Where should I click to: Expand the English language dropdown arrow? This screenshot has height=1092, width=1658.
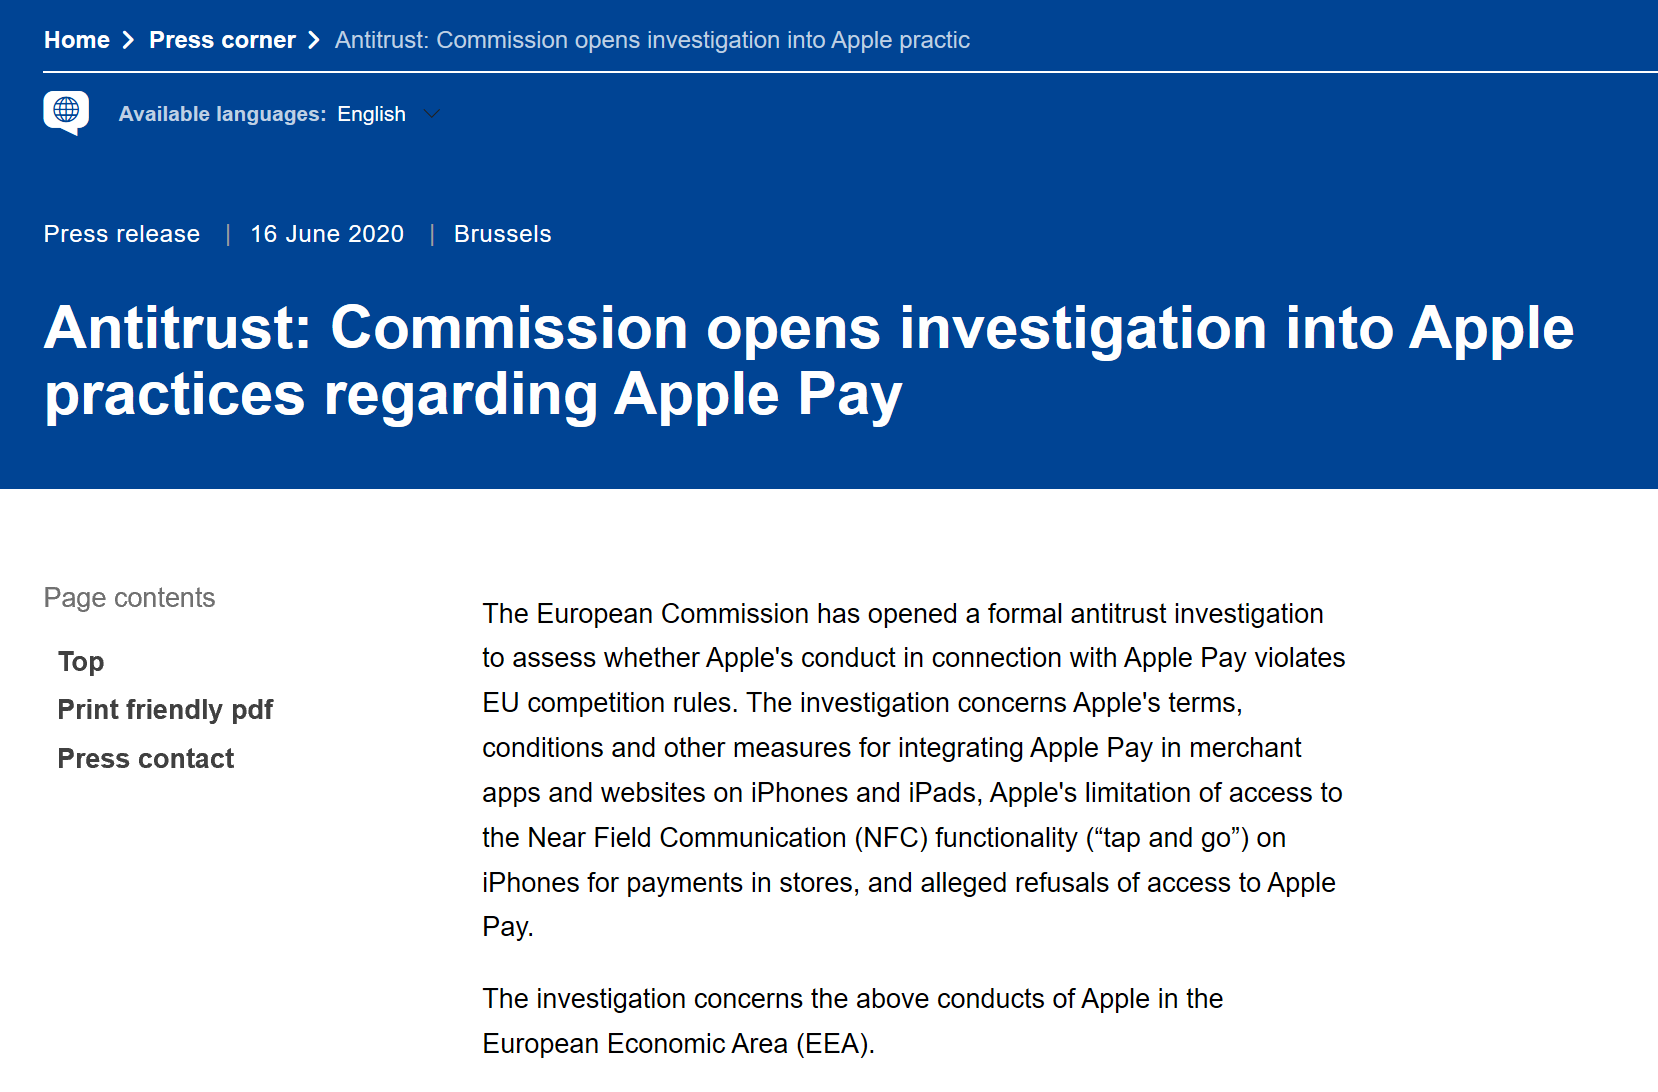point(432,114)
